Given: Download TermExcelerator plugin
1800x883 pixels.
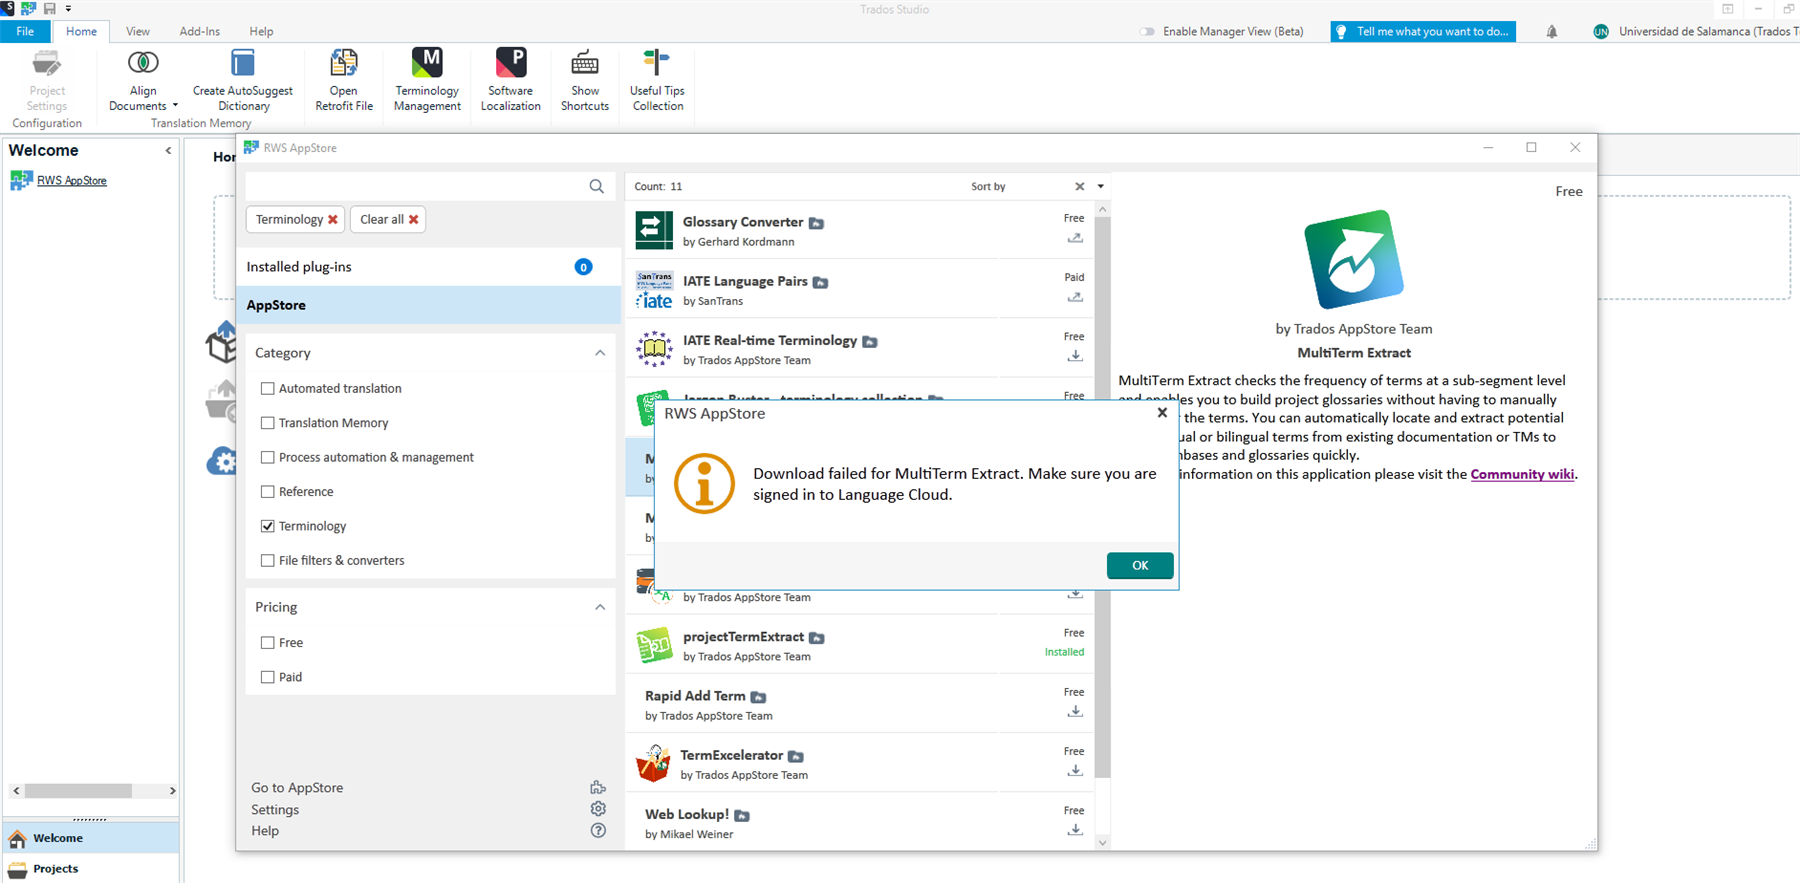Looking at the screenshot, I should tap(1075, 771).
